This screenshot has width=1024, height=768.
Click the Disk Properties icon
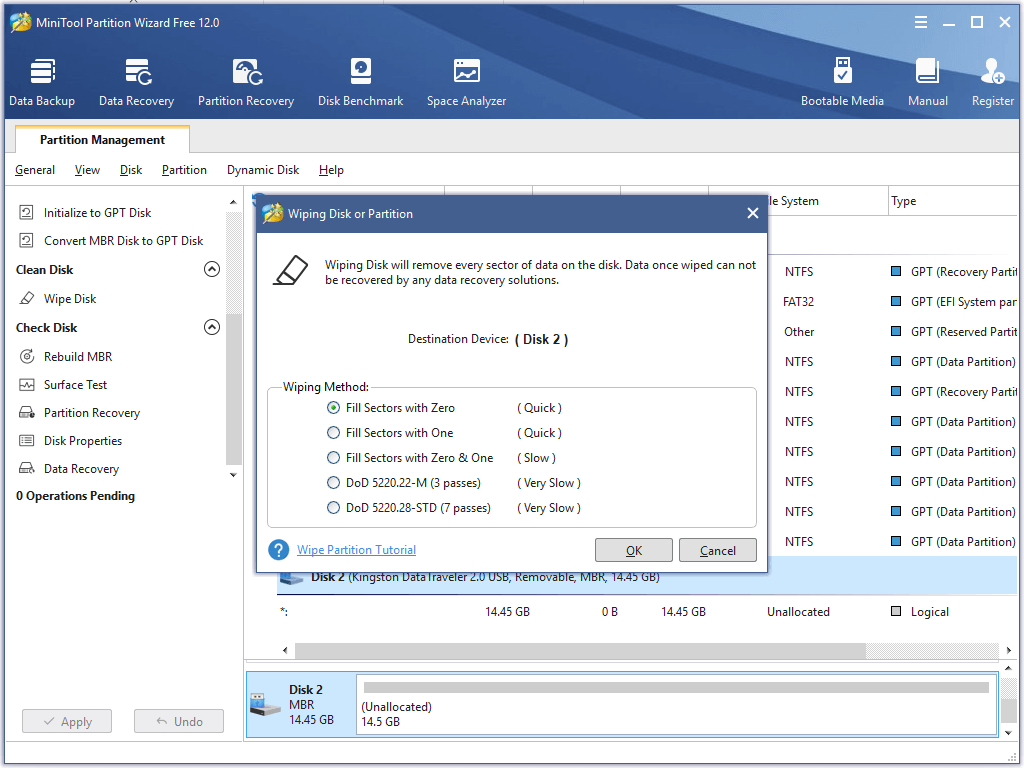coord(27,441)
